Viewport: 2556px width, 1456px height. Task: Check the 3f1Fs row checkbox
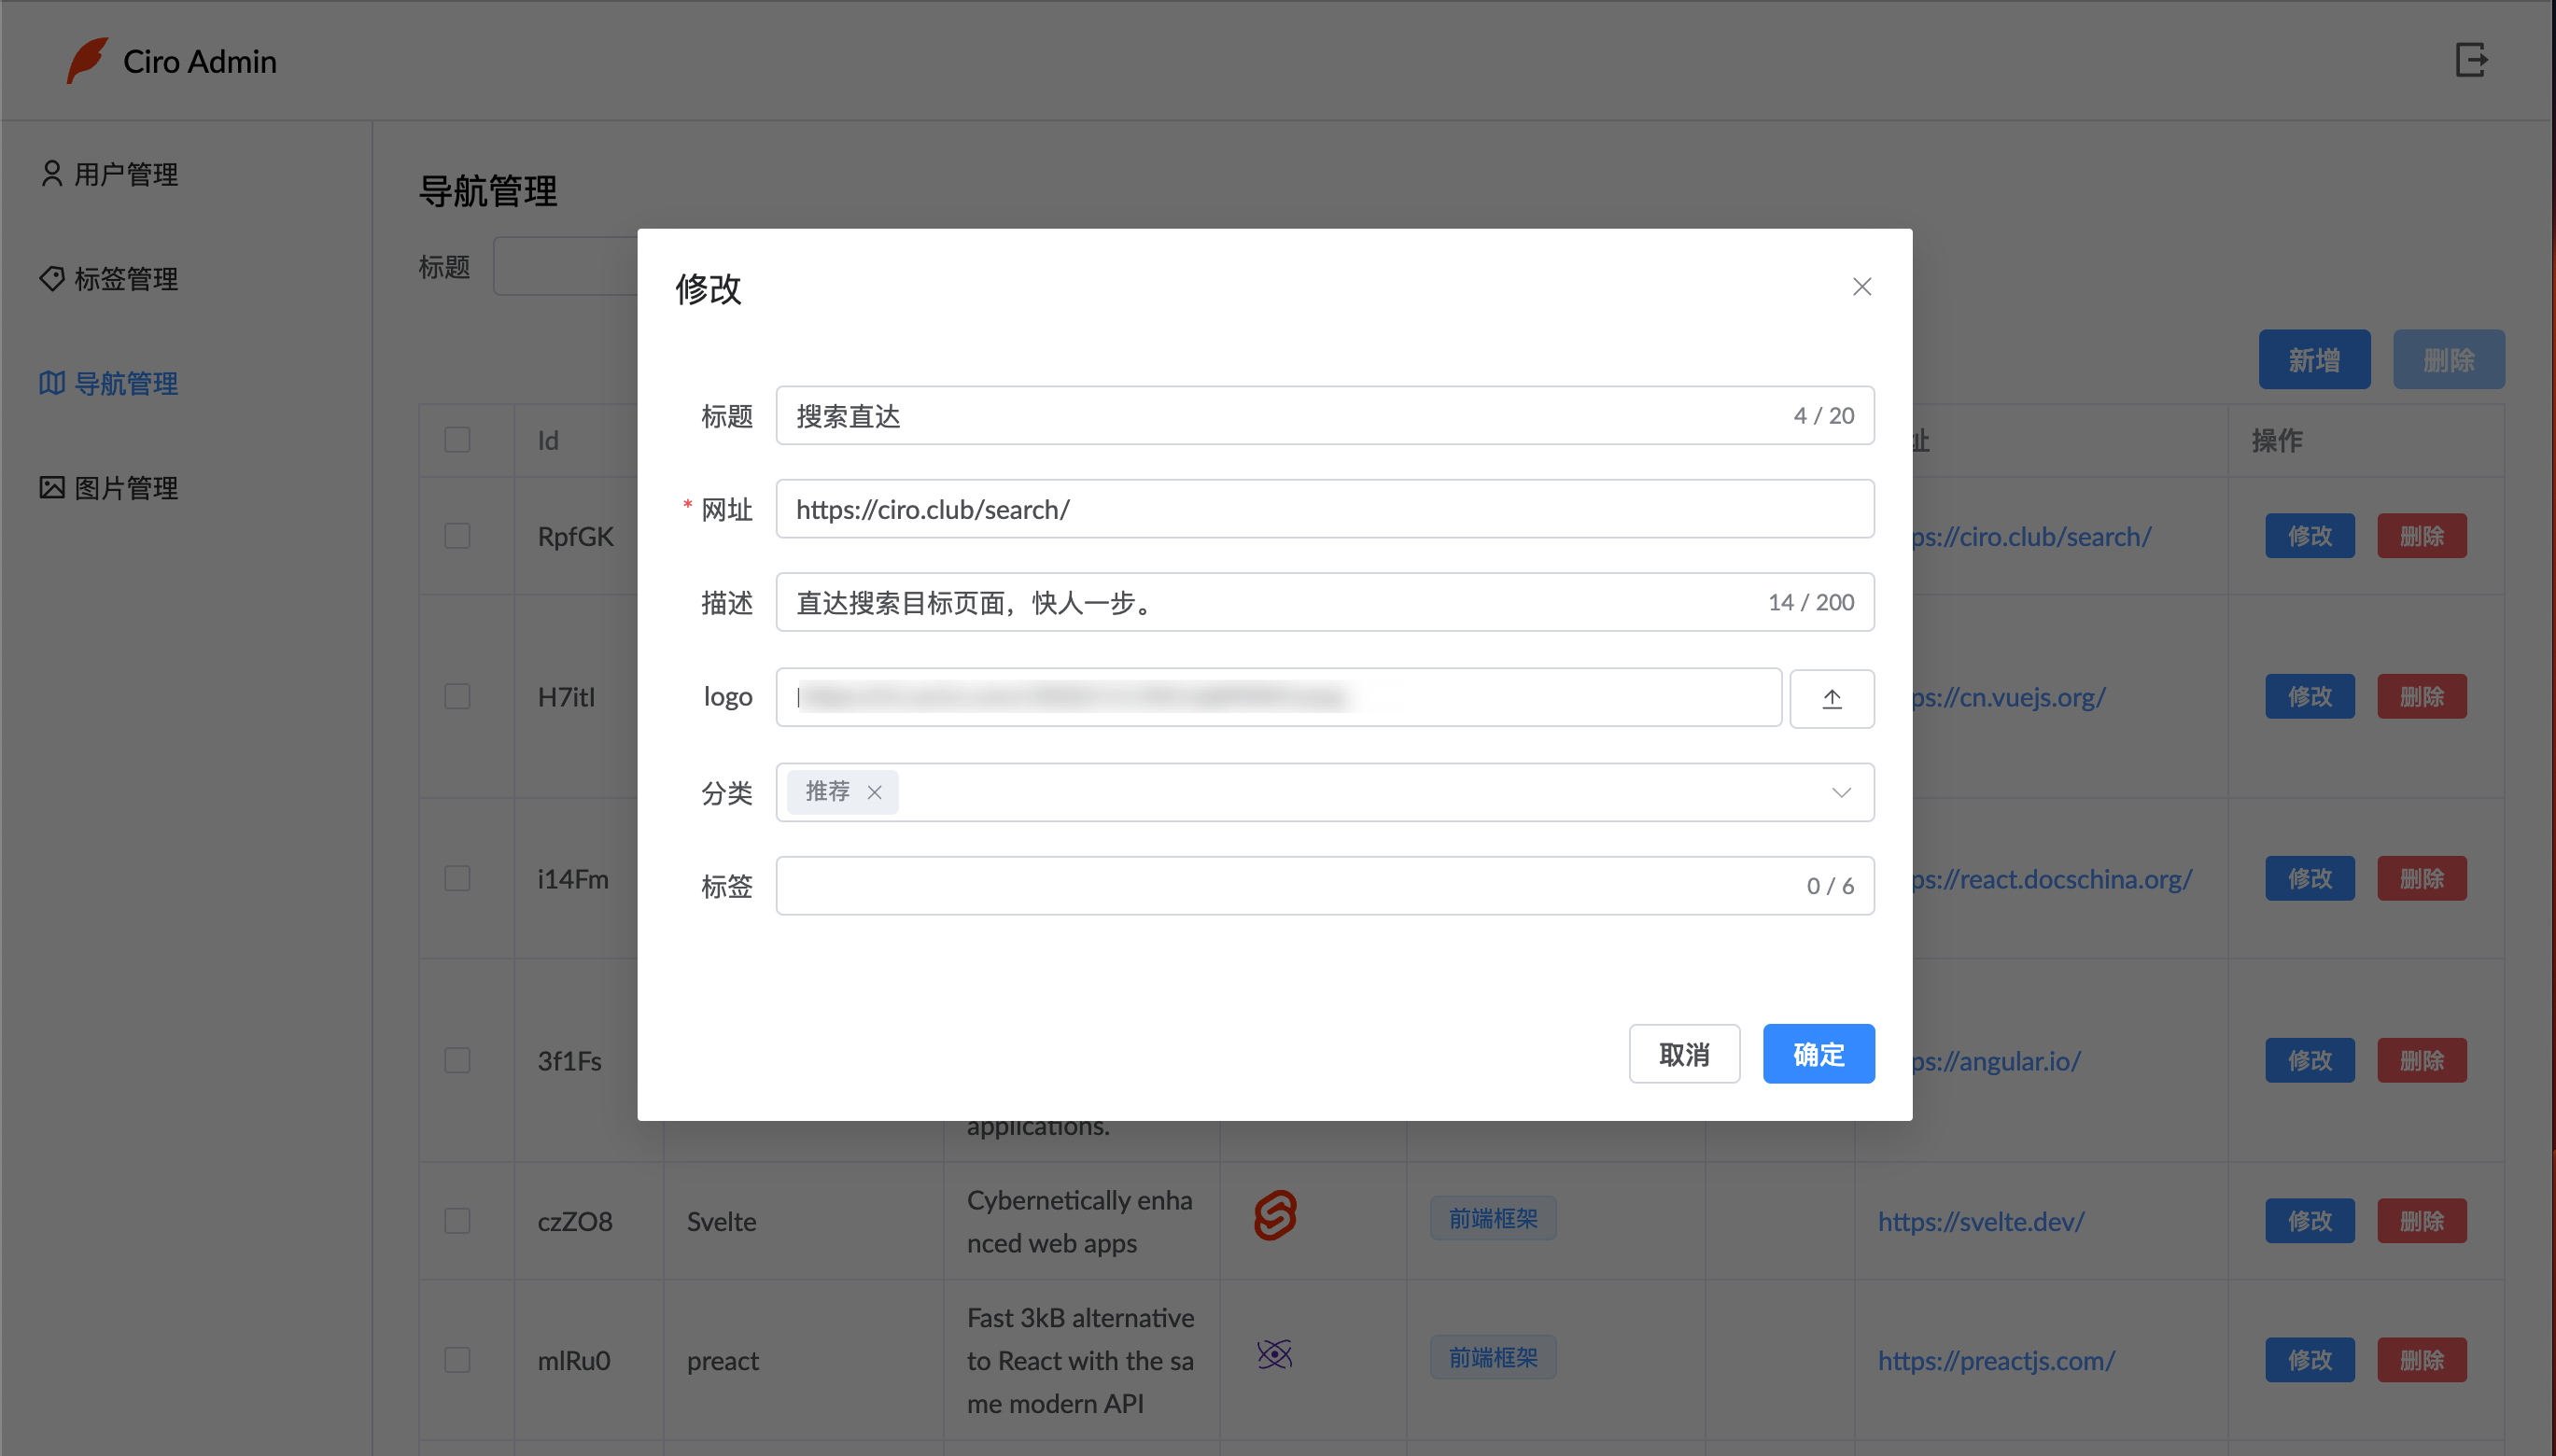pos(457,1060)
